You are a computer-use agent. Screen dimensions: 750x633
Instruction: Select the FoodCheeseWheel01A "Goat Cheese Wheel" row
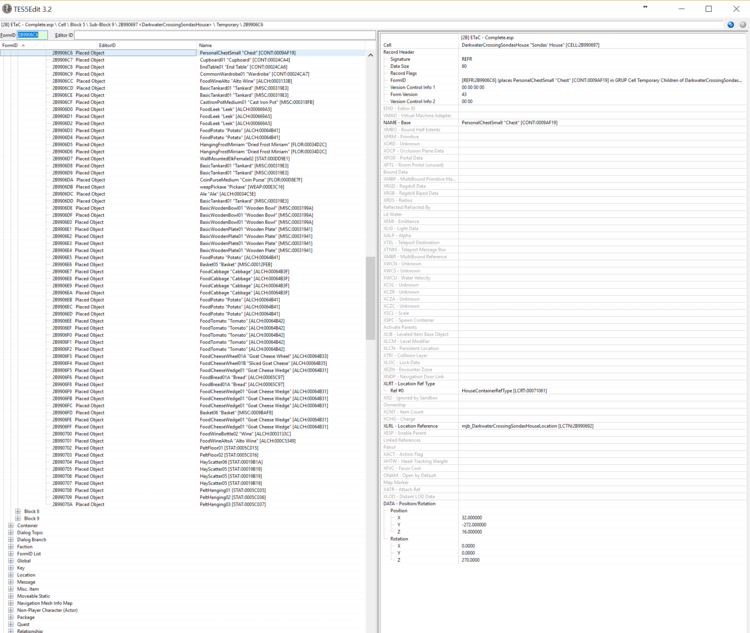183,356
